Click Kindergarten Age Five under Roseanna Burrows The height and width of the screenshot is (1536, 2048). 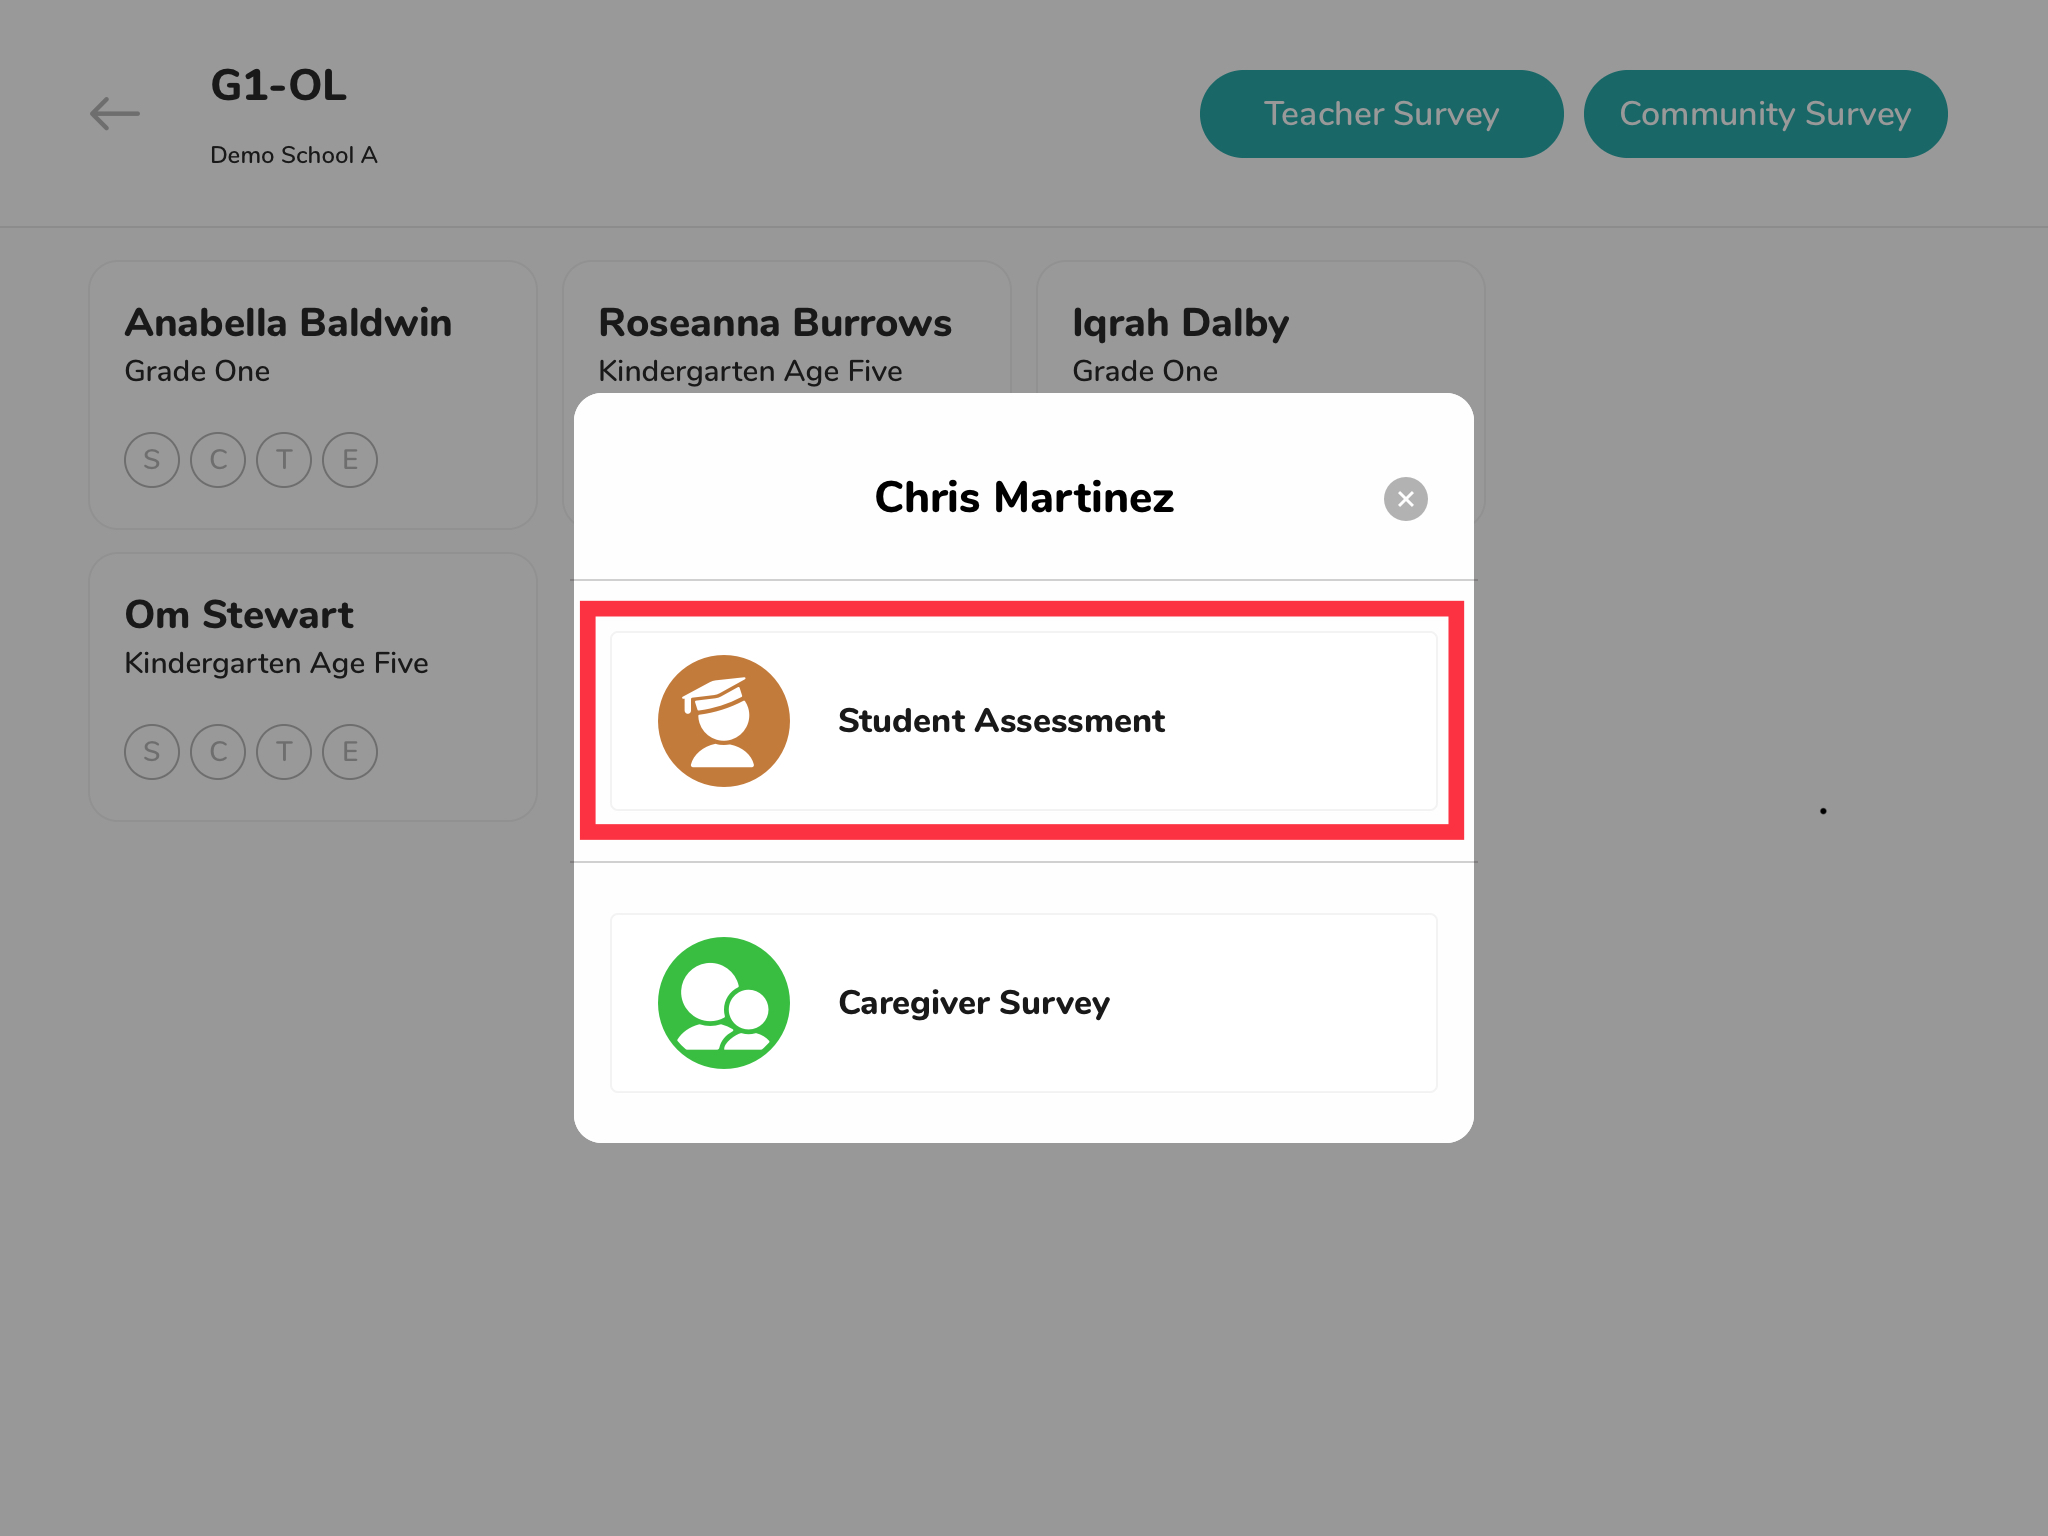pos(750,372)
